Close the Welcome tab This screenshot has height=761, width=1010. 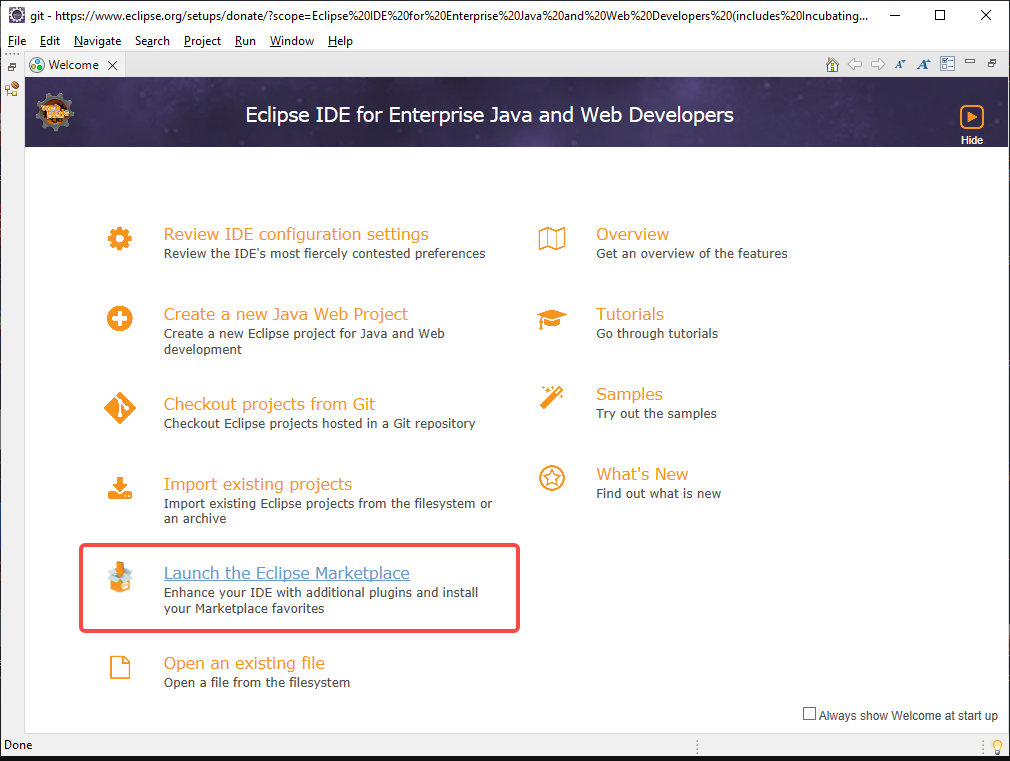coord(113,65)
